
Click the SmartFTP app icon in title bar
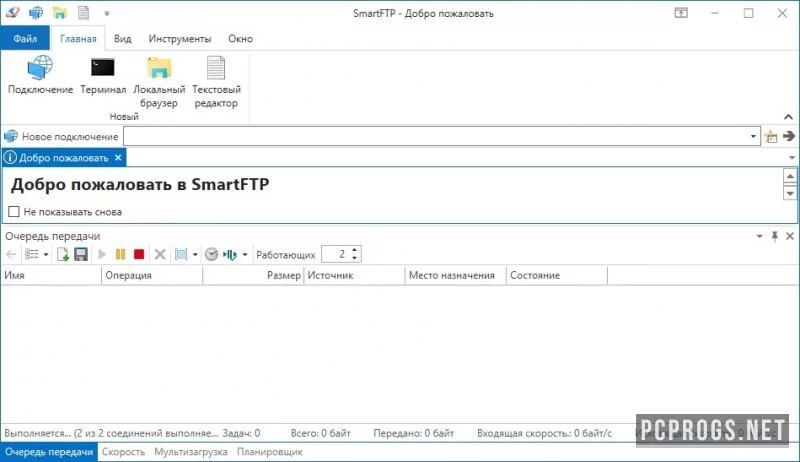click(x=12, y=13)
